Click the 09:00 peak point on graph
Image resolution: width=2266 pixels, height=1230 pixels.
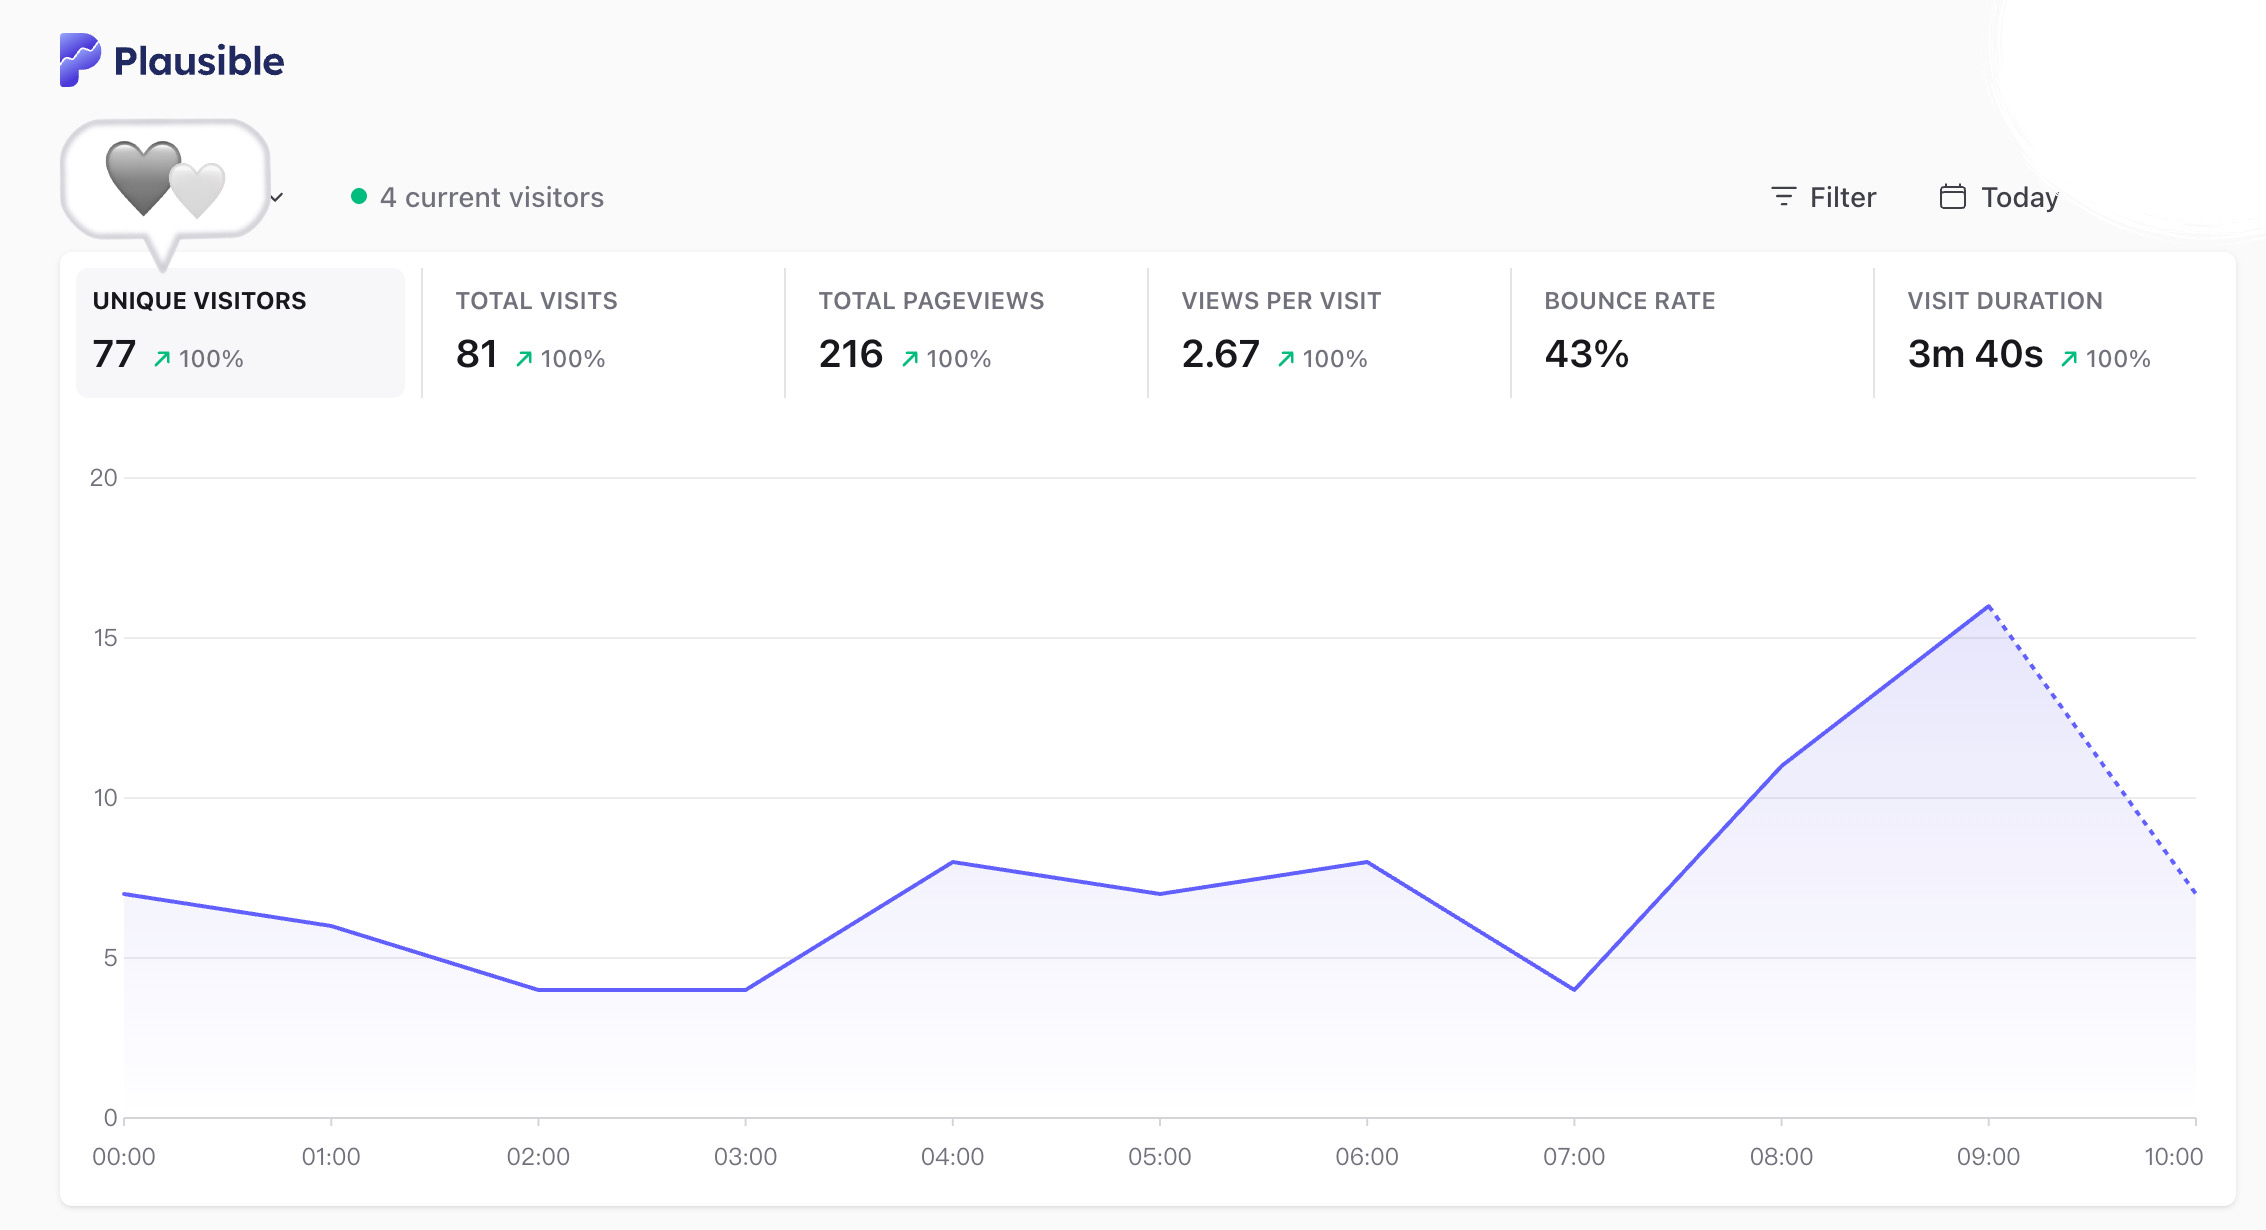click(1988, 606)
